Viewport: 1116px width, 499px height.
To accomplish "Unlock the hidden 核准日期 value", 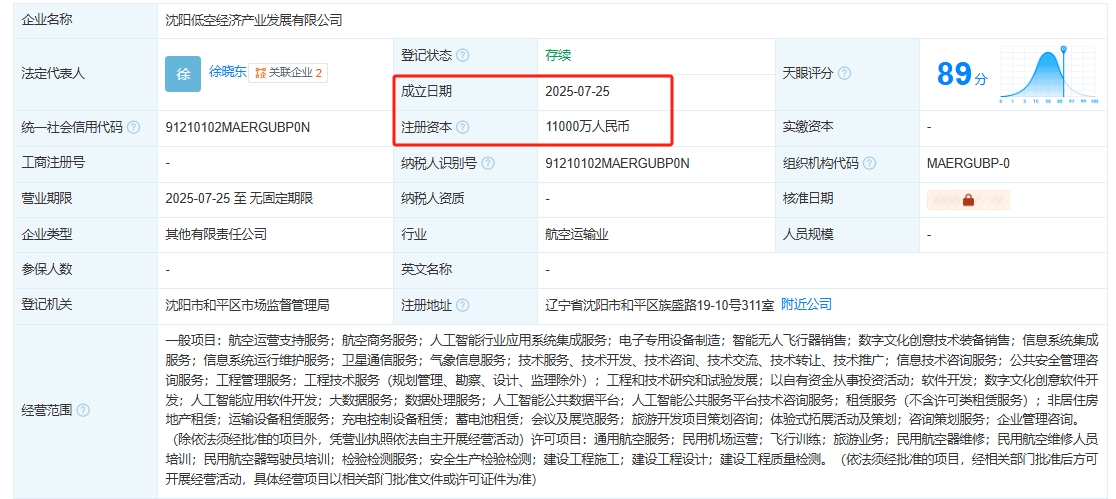I will 968,200.
